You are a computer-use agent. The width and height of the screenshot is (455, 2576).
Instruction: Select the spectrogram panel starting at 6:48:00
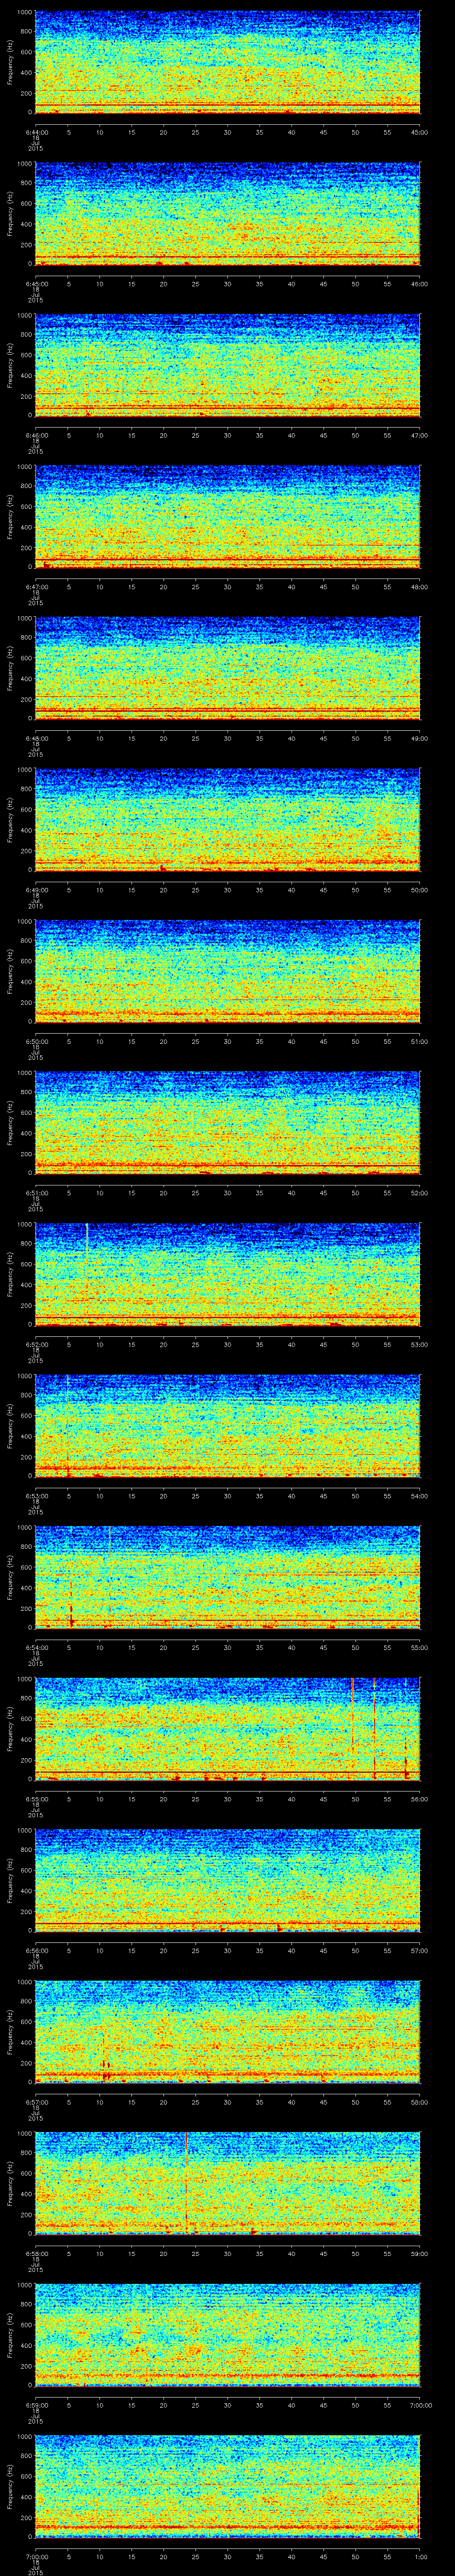[228, 668]
